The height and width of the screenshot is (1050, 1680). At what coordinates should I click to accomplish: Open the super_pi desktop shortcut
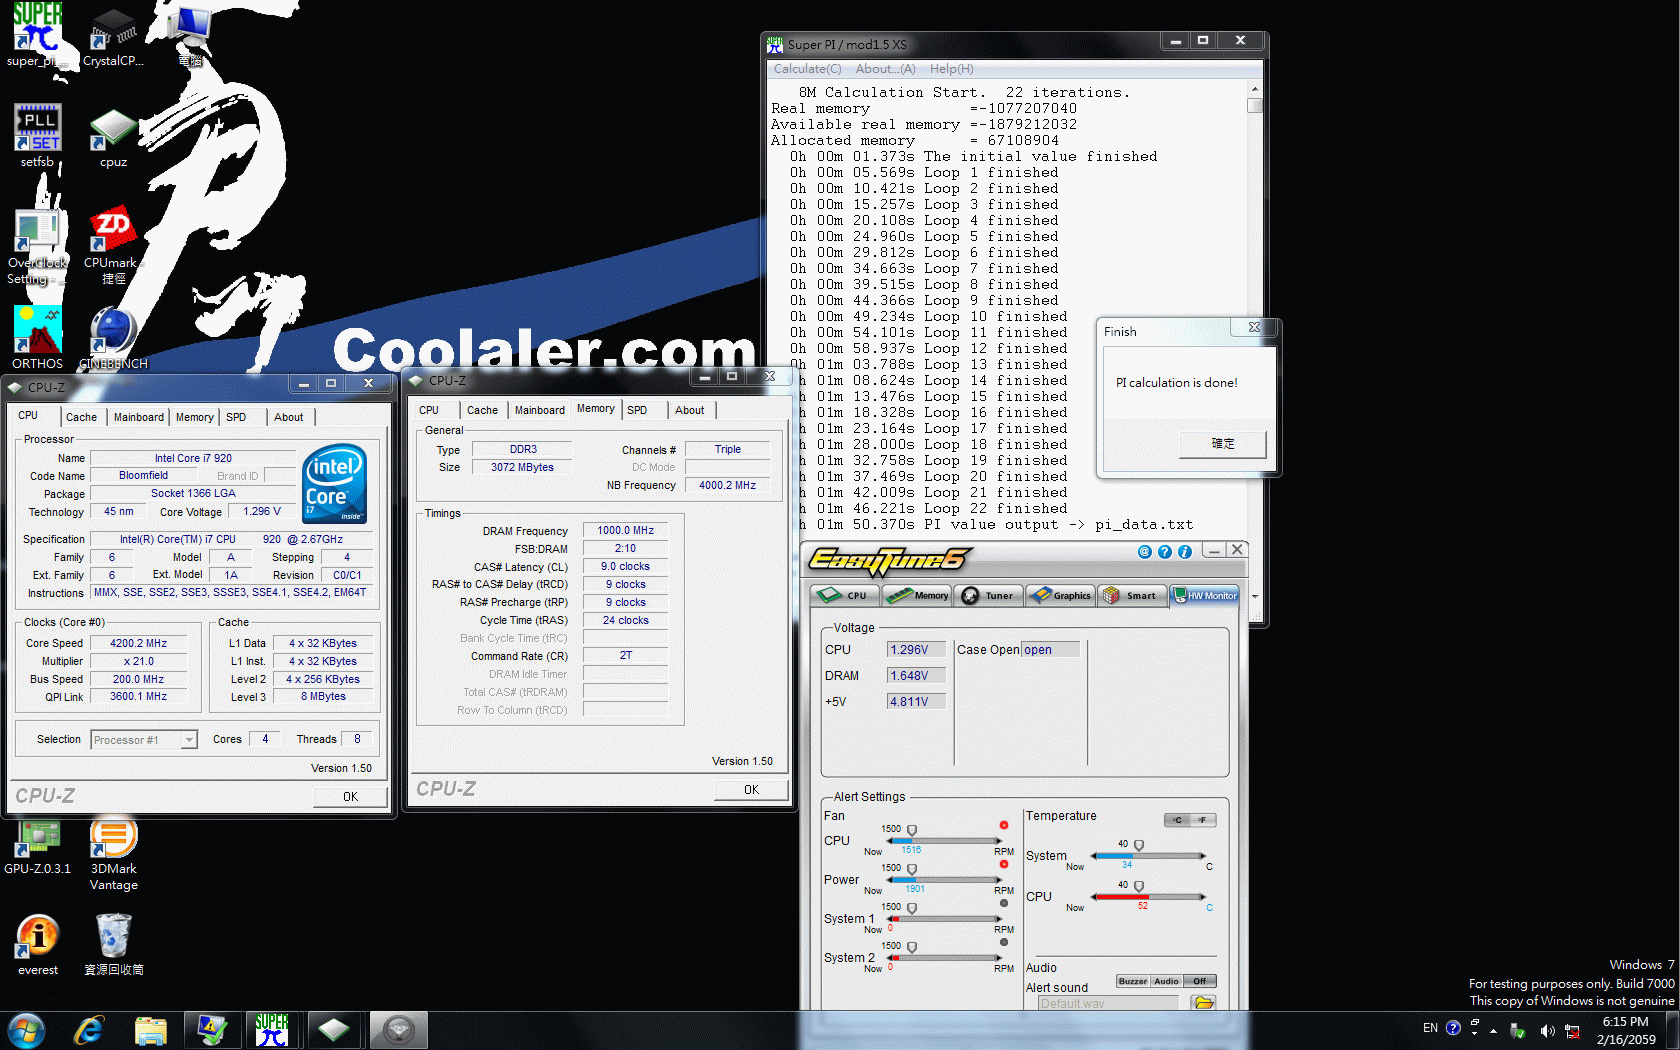pyautogui.click(x=37, y=35)
